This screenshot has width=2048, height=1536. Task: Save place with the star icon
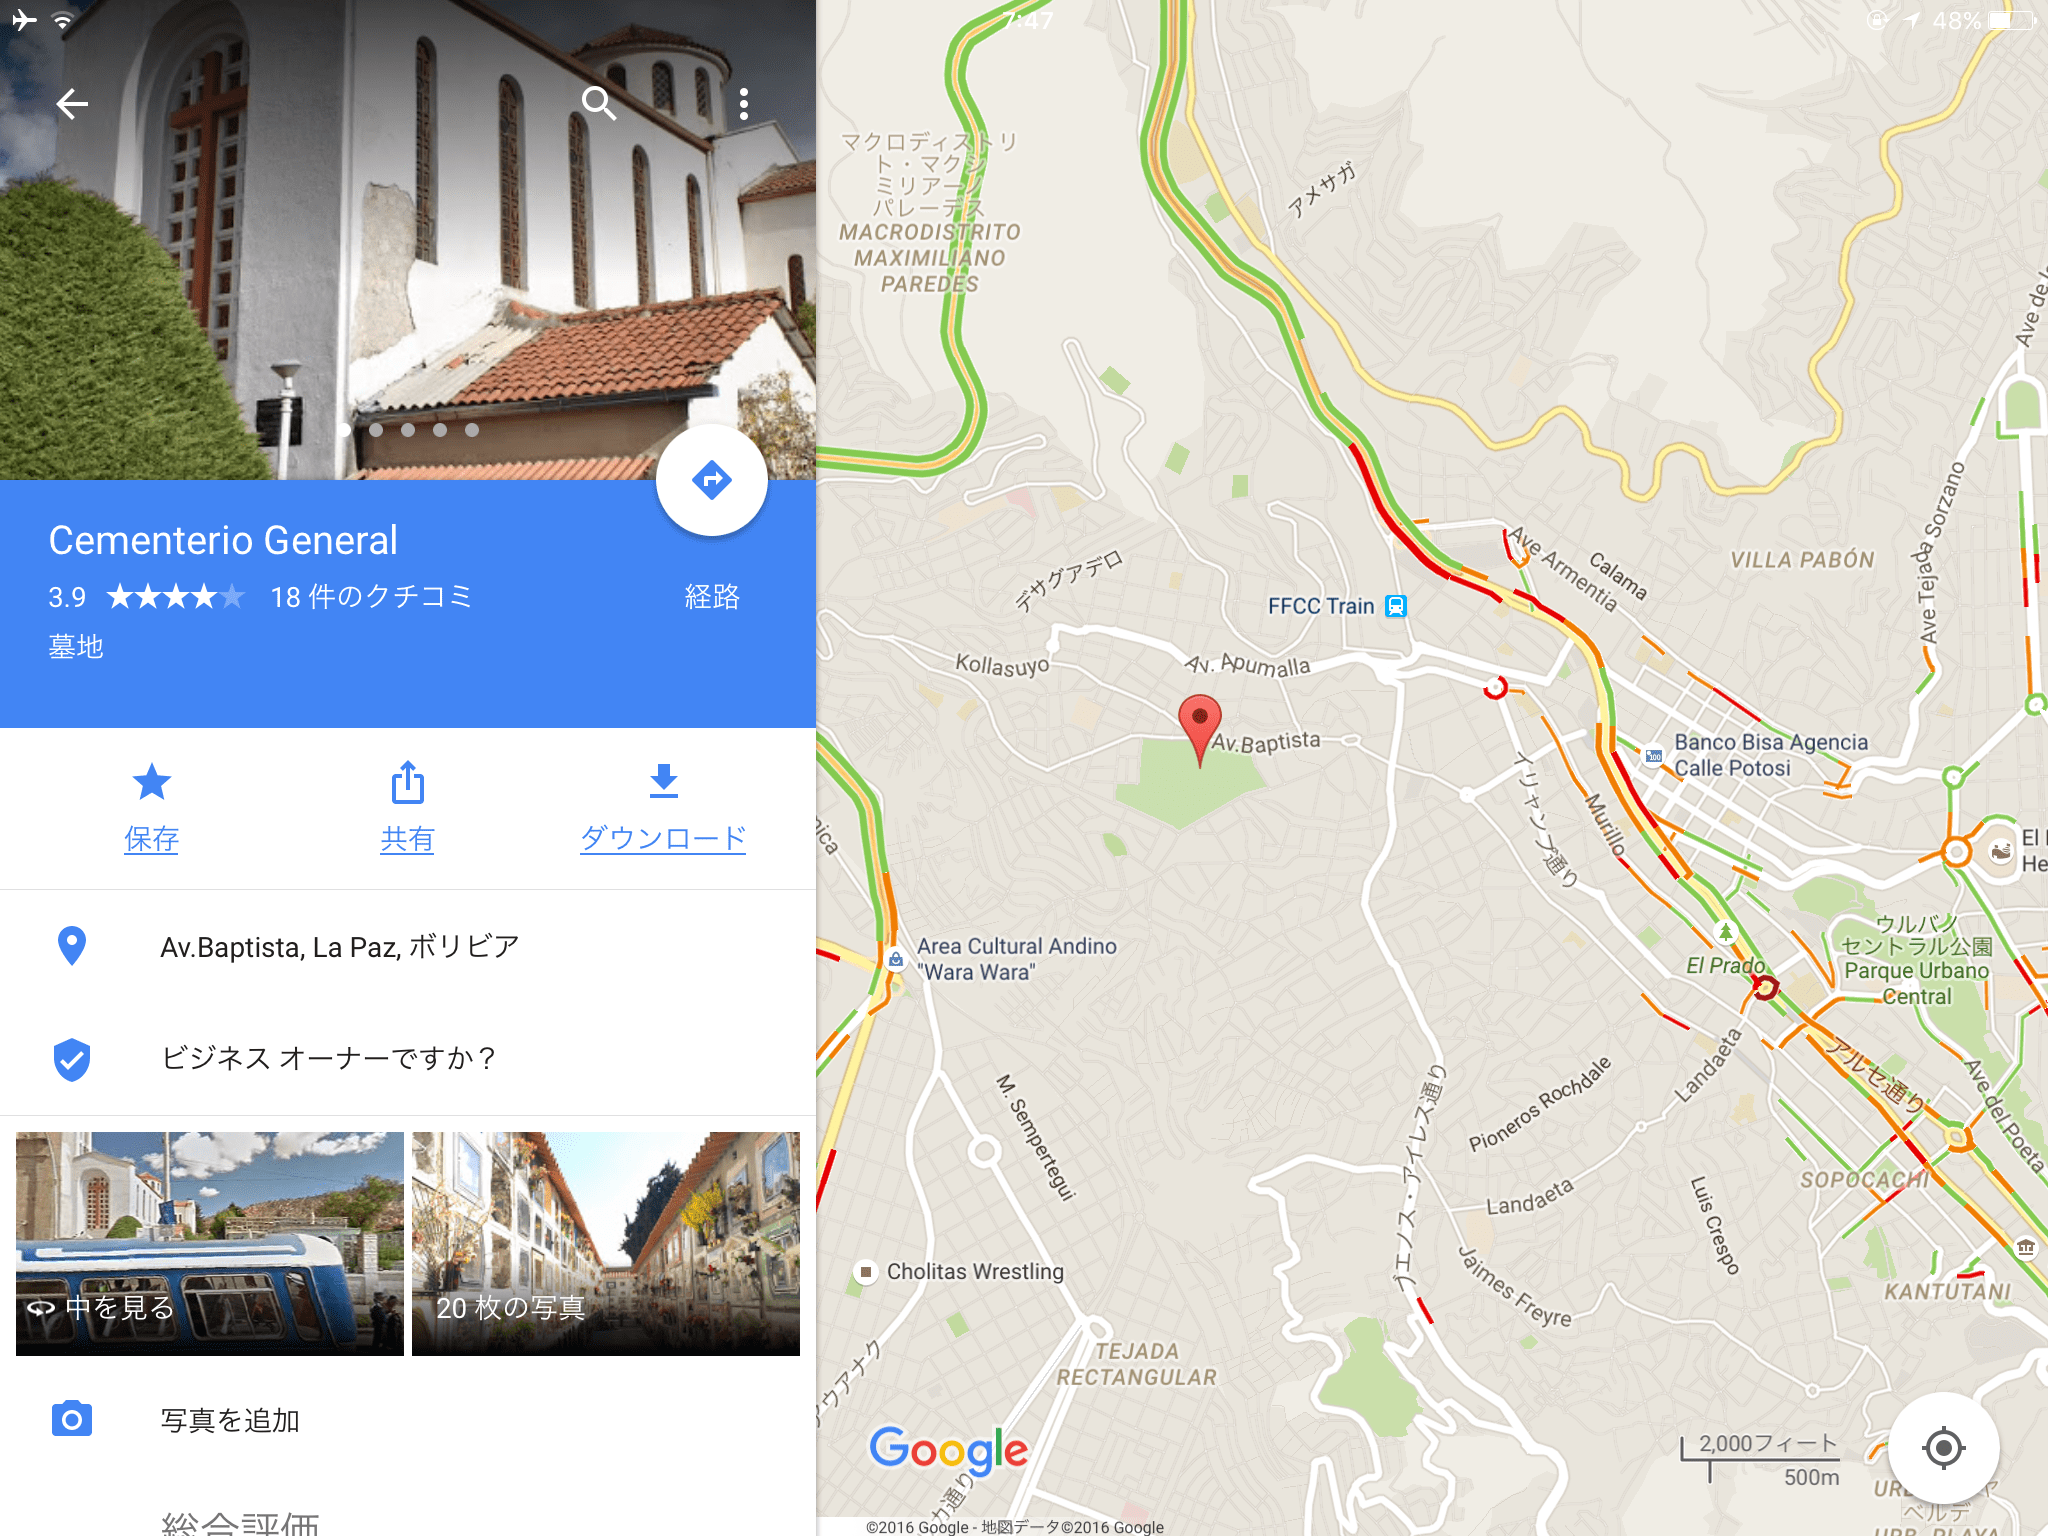(152, 782)
